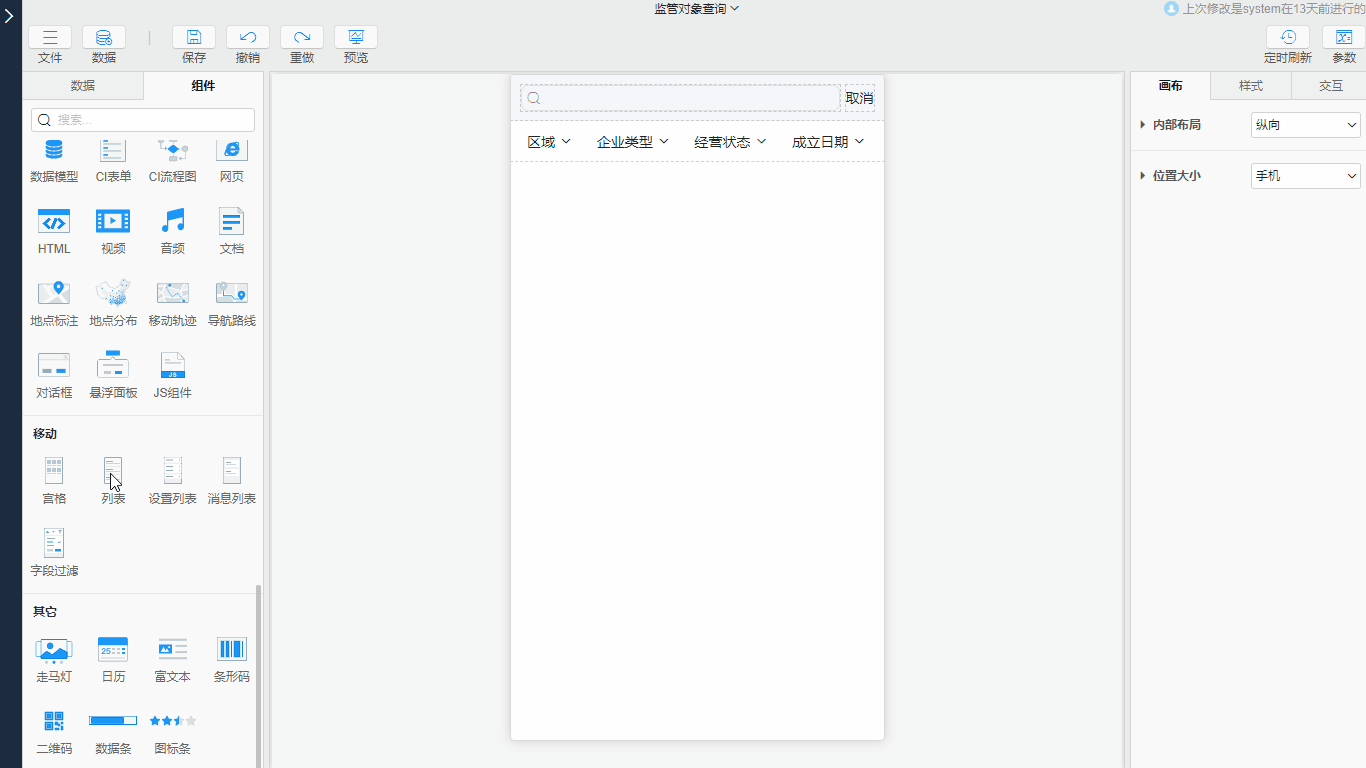Screen dimensions: 1366x768
Task: Click the Scheduled Refresh (定时刷新) icon
Action: click(x=1287, y=38)
